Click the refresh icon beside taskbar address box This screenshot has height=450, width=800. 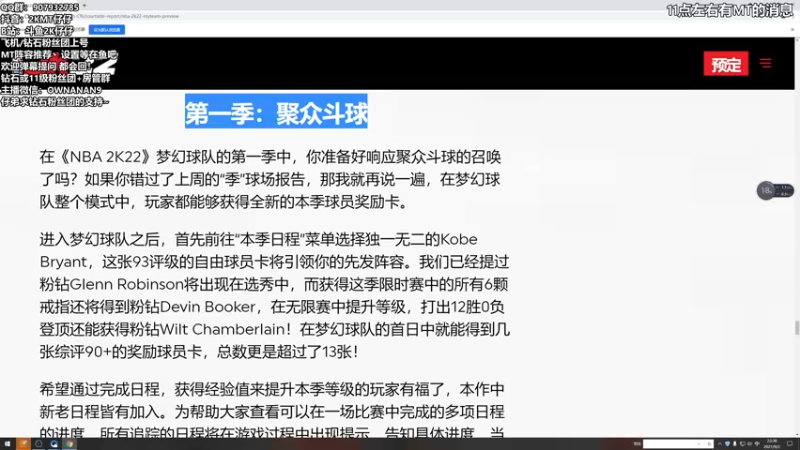click(x=709, y=444)
